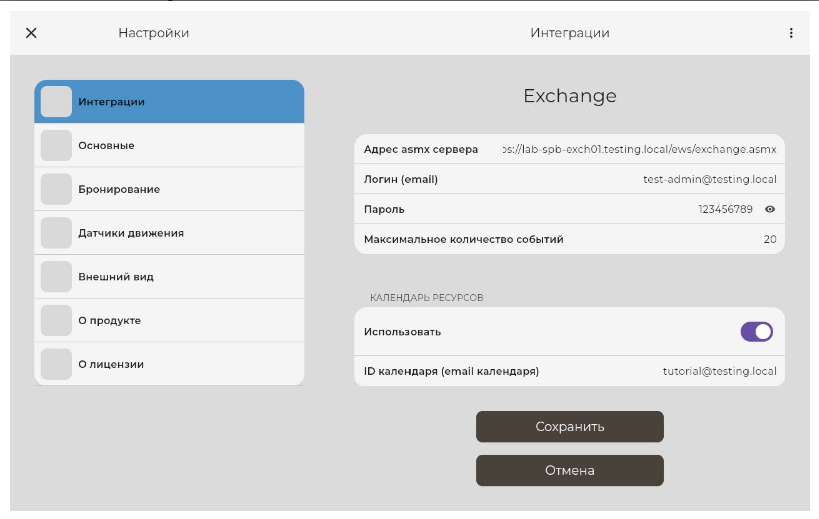Open the three-dot overflow menu
Screen dimensions: 819x519
(x=791, y=33)
